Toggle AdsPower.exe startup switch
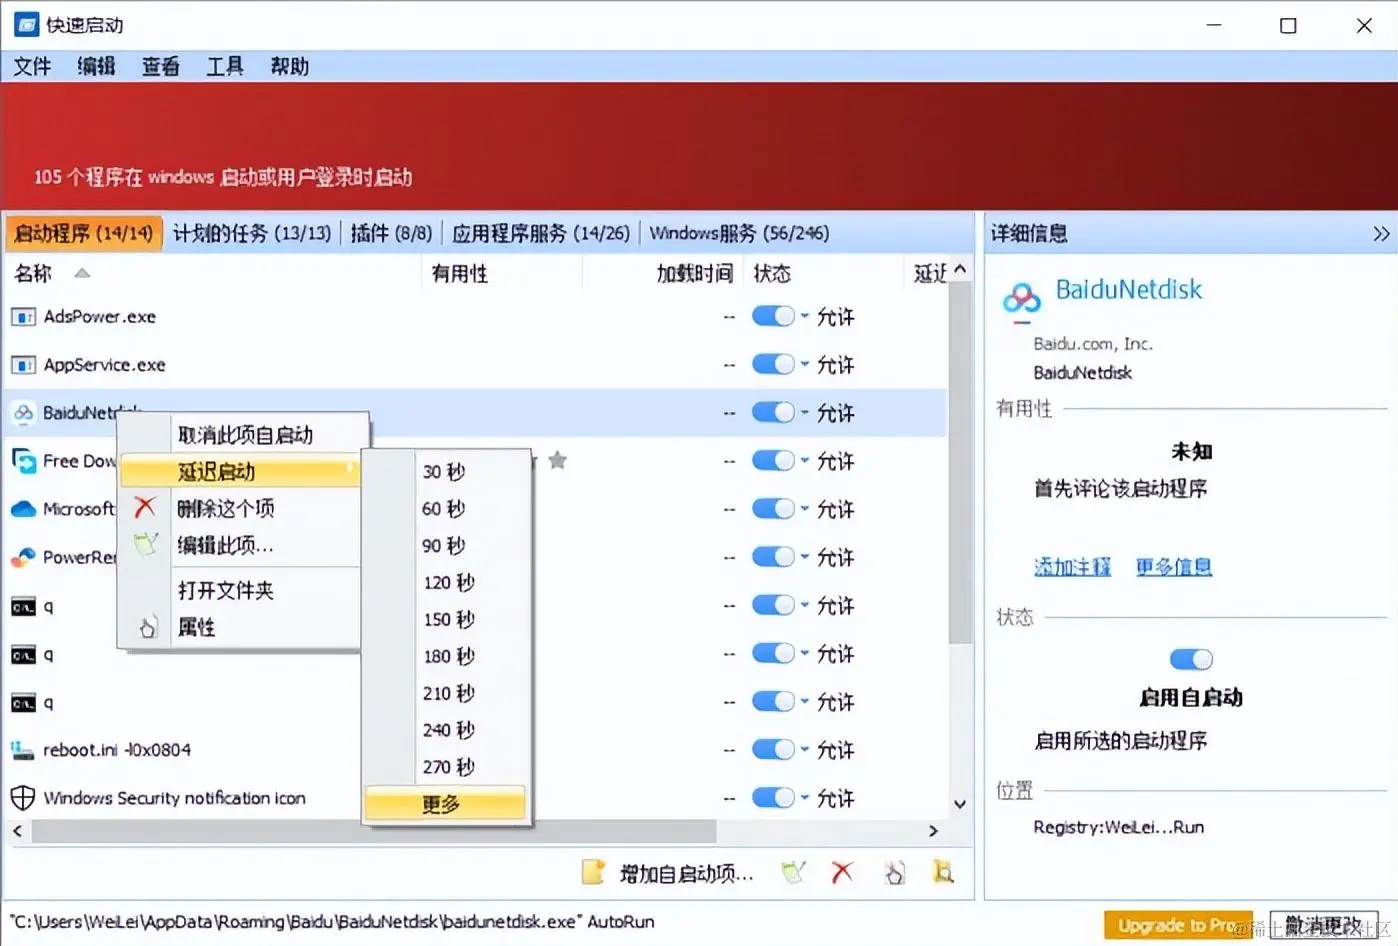This screenshot has width=1398, height=946. point(773,317)
